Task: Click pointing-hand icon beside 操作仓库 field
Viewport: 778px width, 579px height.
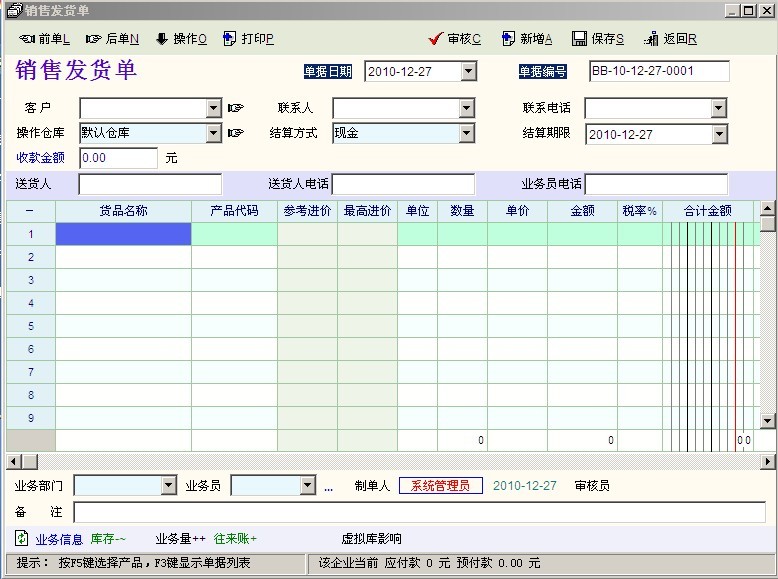Action: [x=236, y=133]
